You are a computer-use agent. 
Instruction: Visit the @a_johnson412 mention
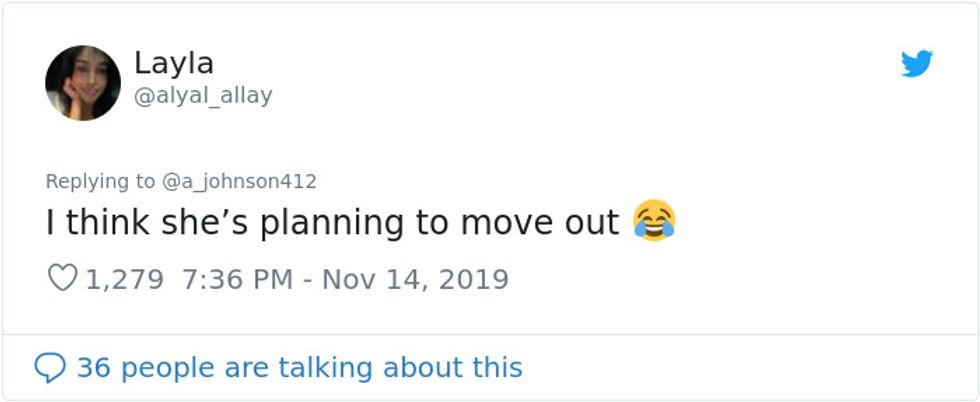[x=239, y=181]
